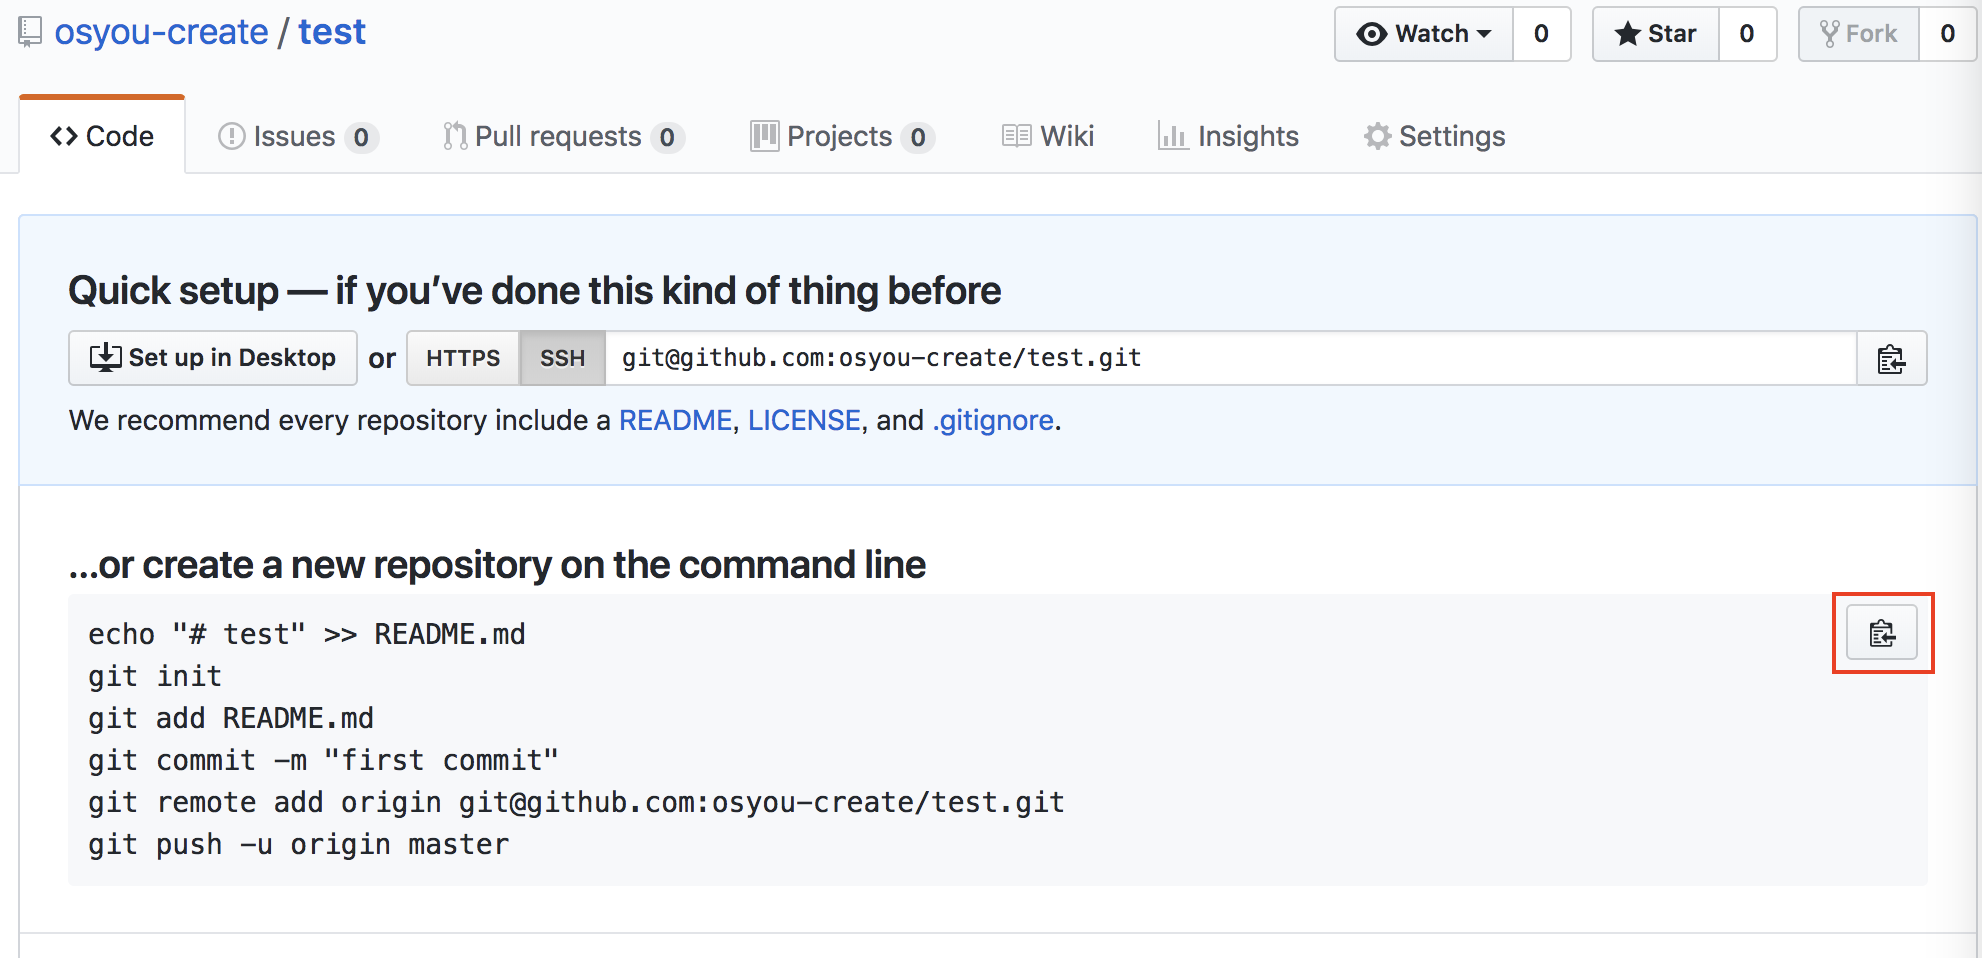
Task: Copy the command line setup commands
Action: 1882,632
